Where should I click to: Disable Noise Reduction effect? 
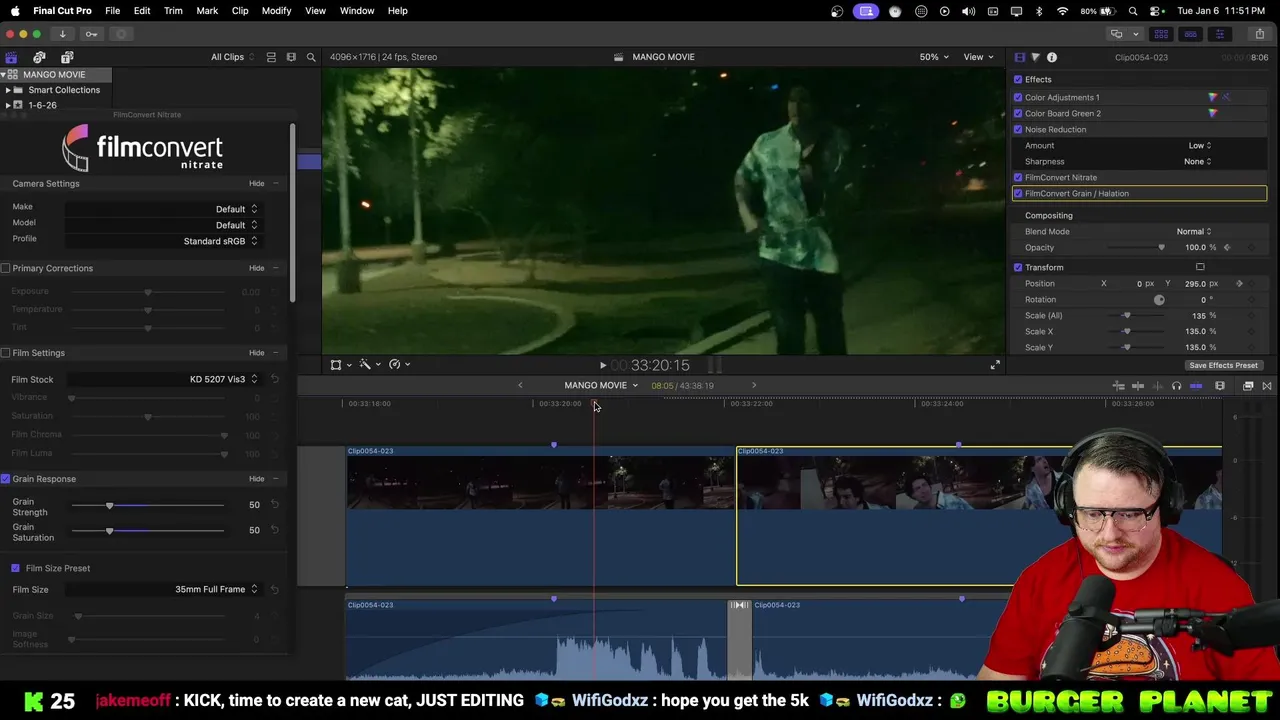pyautogui.click(x=1018, y=129)
